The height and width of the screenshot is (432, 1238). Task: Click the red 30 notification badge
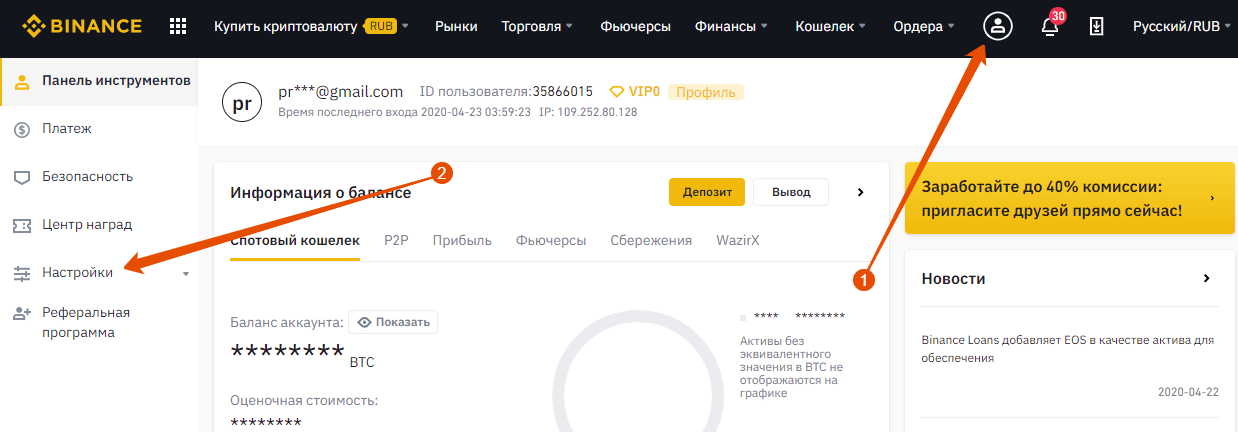1058,16
